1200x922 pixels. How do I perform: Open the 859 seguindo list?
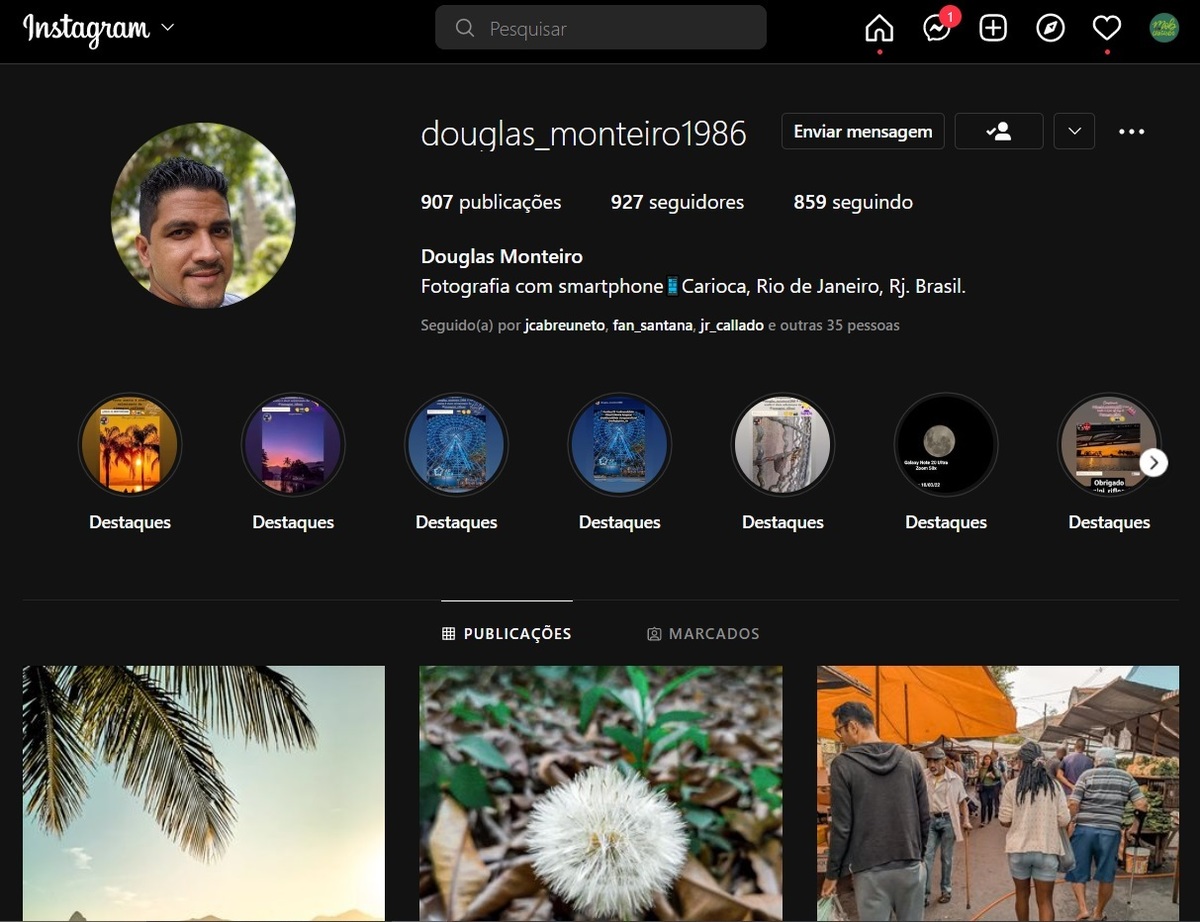pos(853,202)
